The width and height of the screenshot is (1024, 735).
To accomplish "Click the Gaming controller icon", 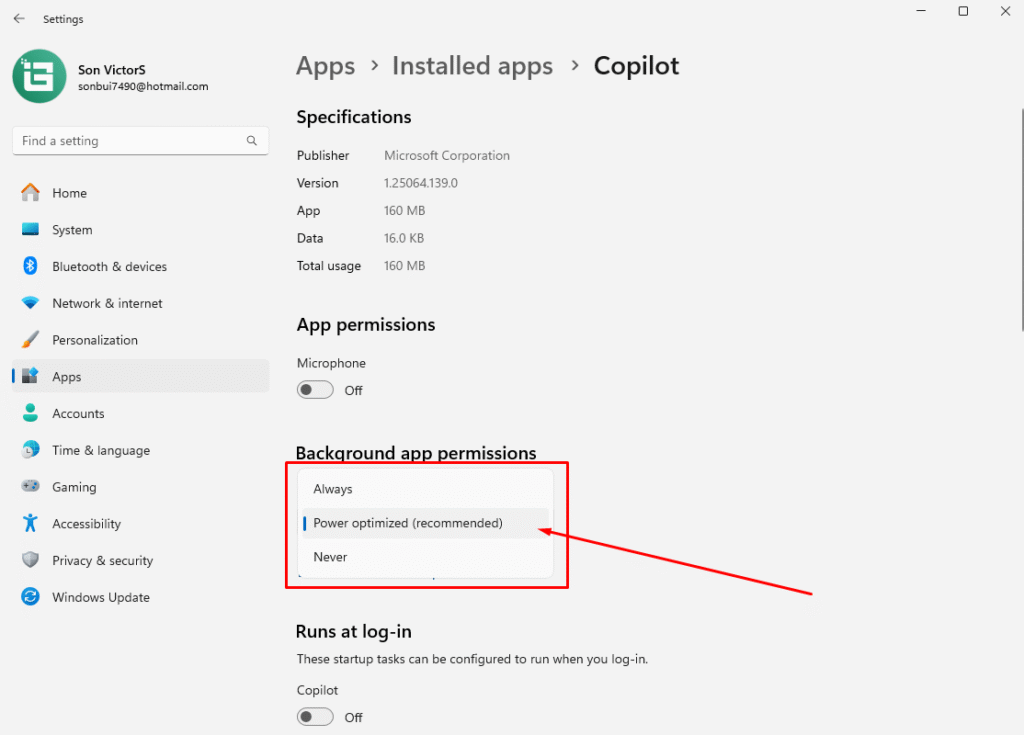I will point(31,487).
